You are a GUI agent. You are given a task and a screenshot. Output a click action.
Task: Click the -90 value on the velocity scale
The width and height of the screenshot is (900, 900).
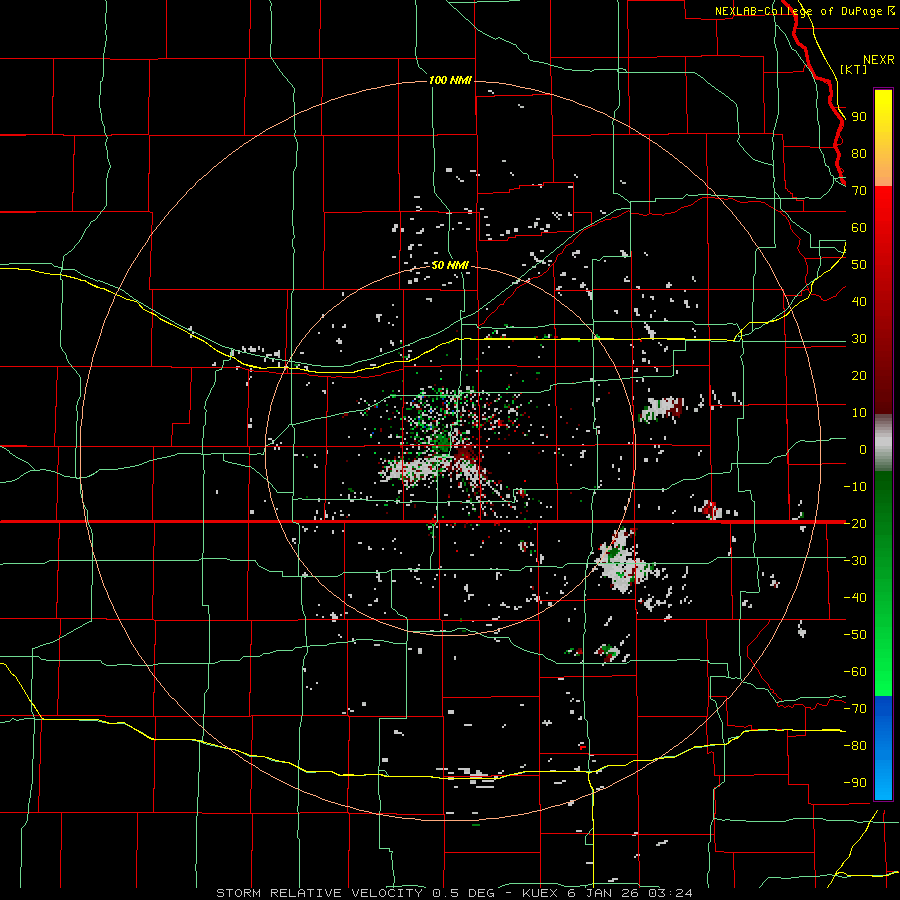(x=855, y=782)
